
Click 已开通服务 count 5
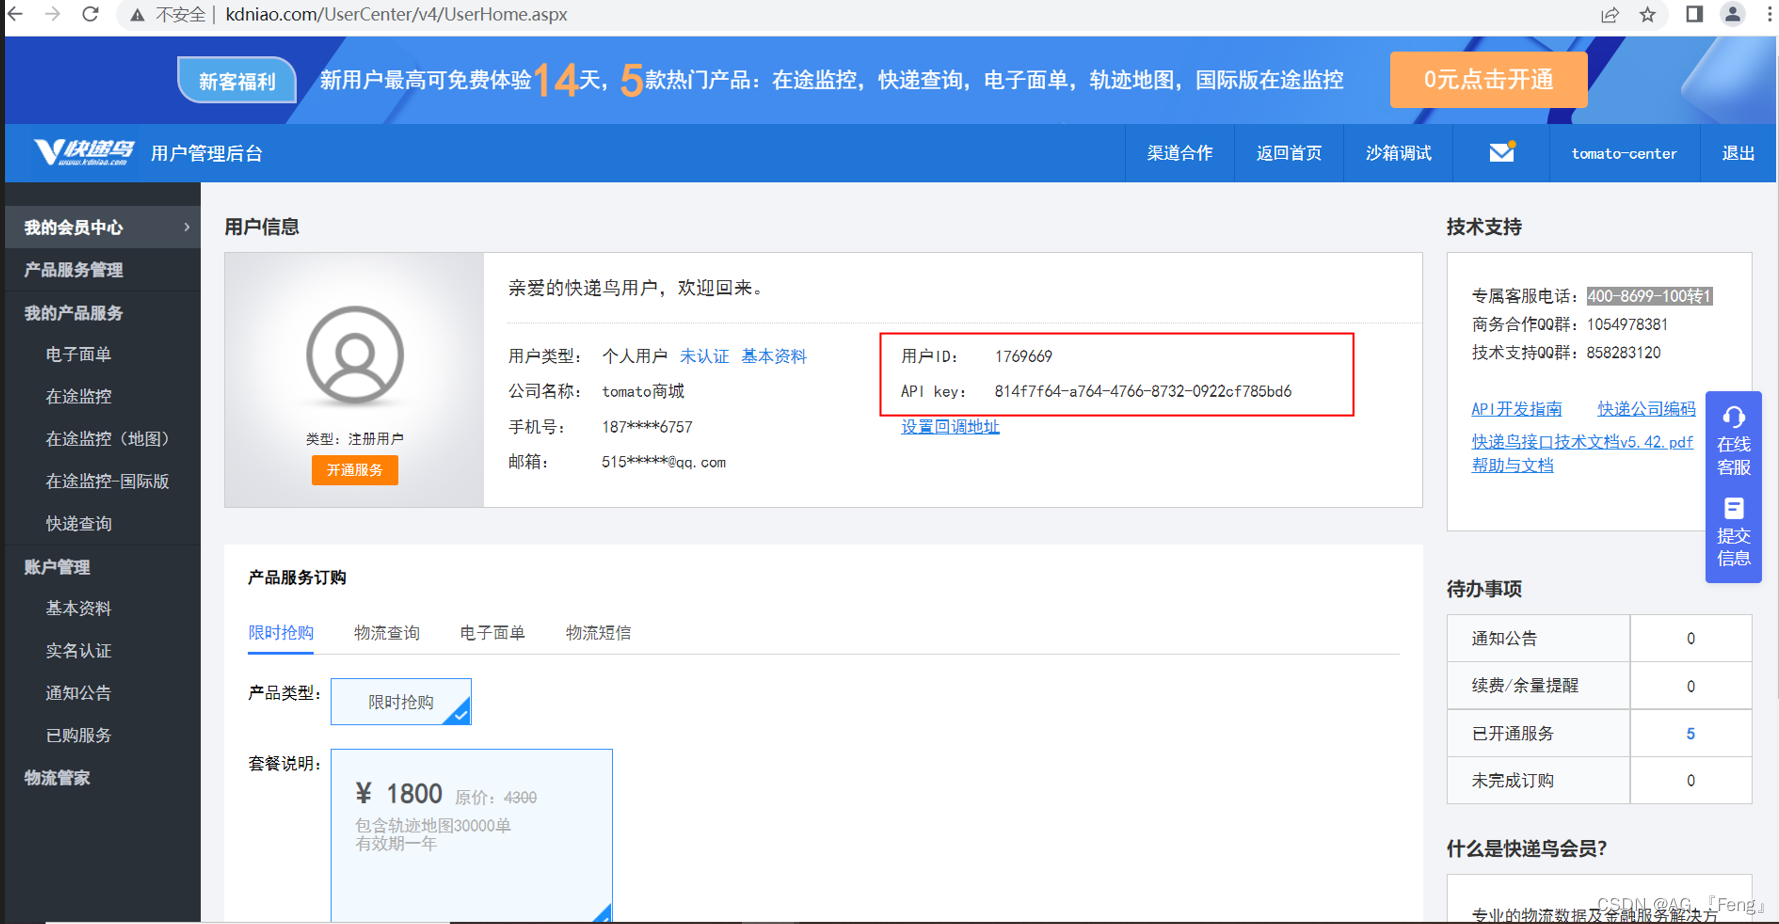click(1690, 734)
